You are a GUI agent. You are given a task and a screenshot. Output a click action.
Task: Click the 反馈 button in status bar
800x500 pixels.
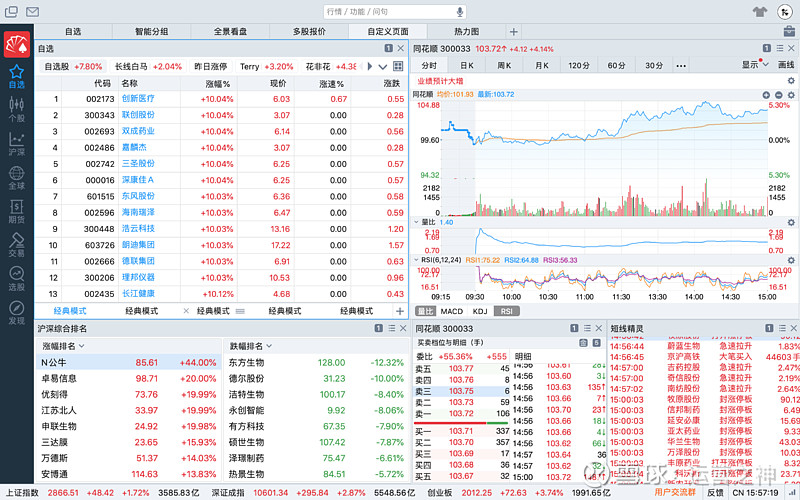tap(715, 492)
